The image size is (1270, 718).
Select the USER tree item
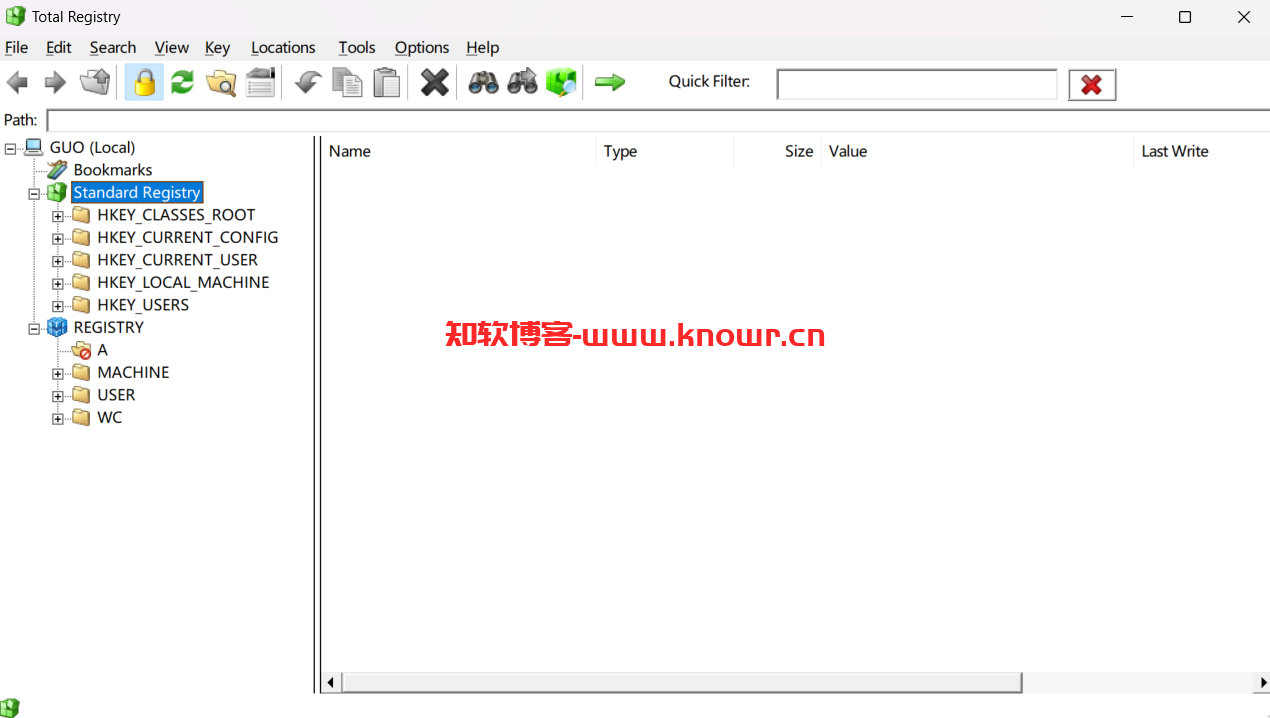click(116, 395)
